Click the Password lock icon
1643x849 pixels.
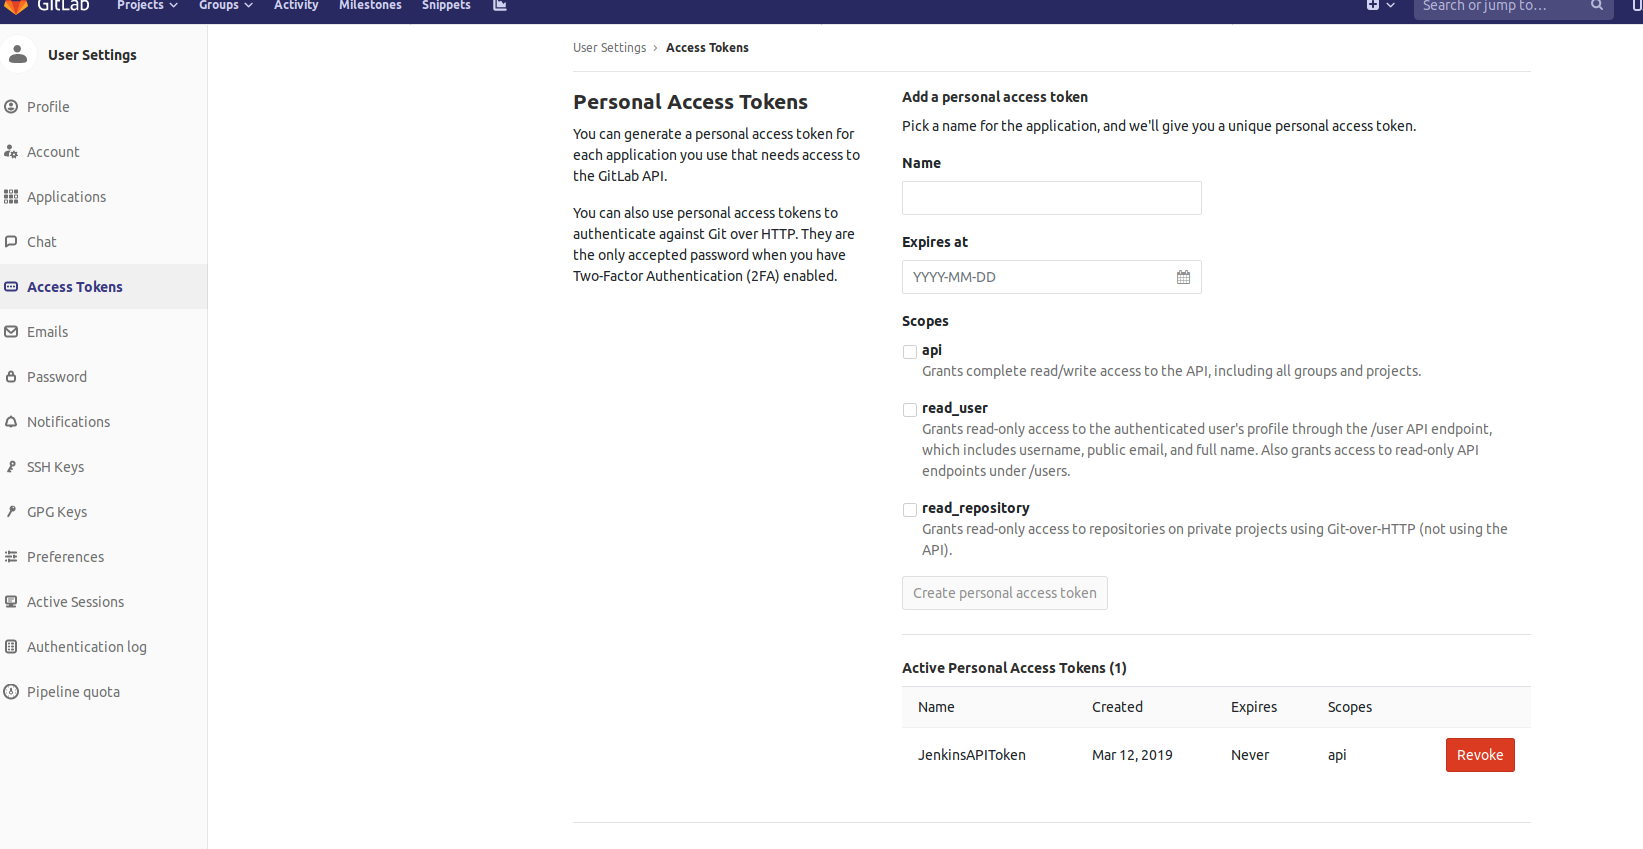tap(11, 377)
